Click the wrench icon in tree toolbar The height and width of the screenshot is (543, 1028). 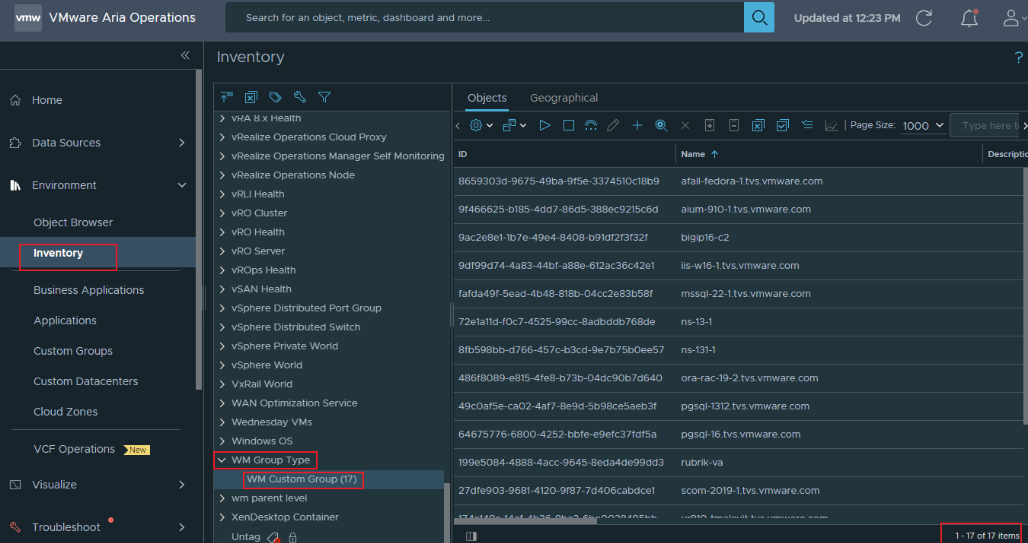coord(300,97)
